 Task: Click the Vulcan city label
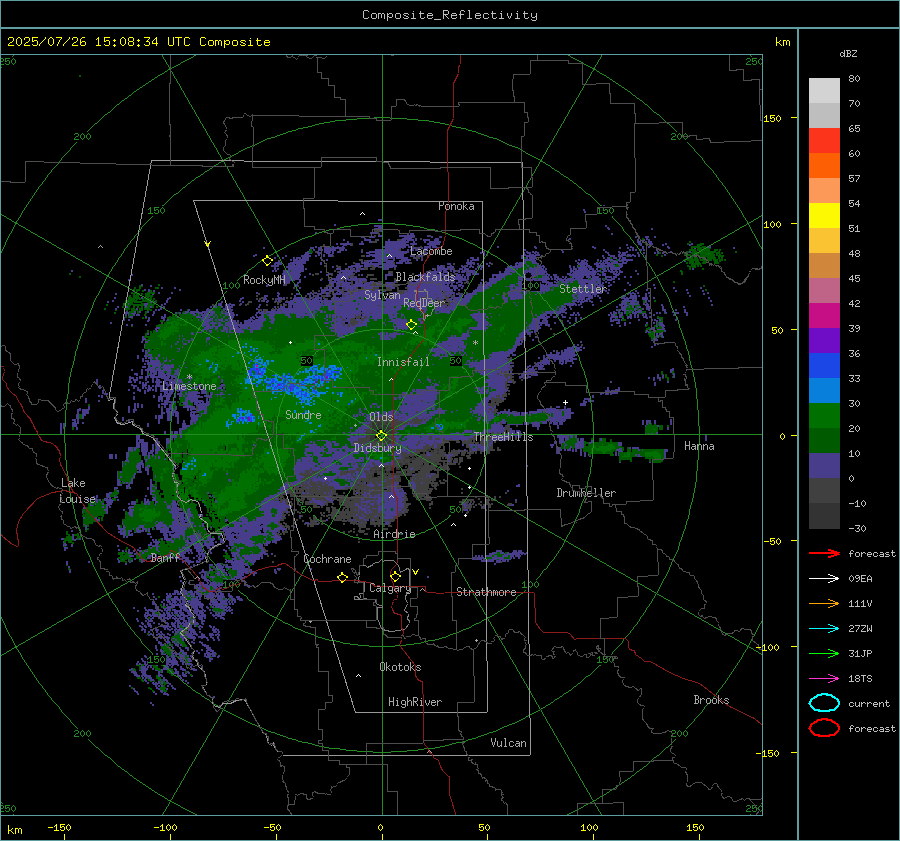pyautogui.click(x=509, y=743)
